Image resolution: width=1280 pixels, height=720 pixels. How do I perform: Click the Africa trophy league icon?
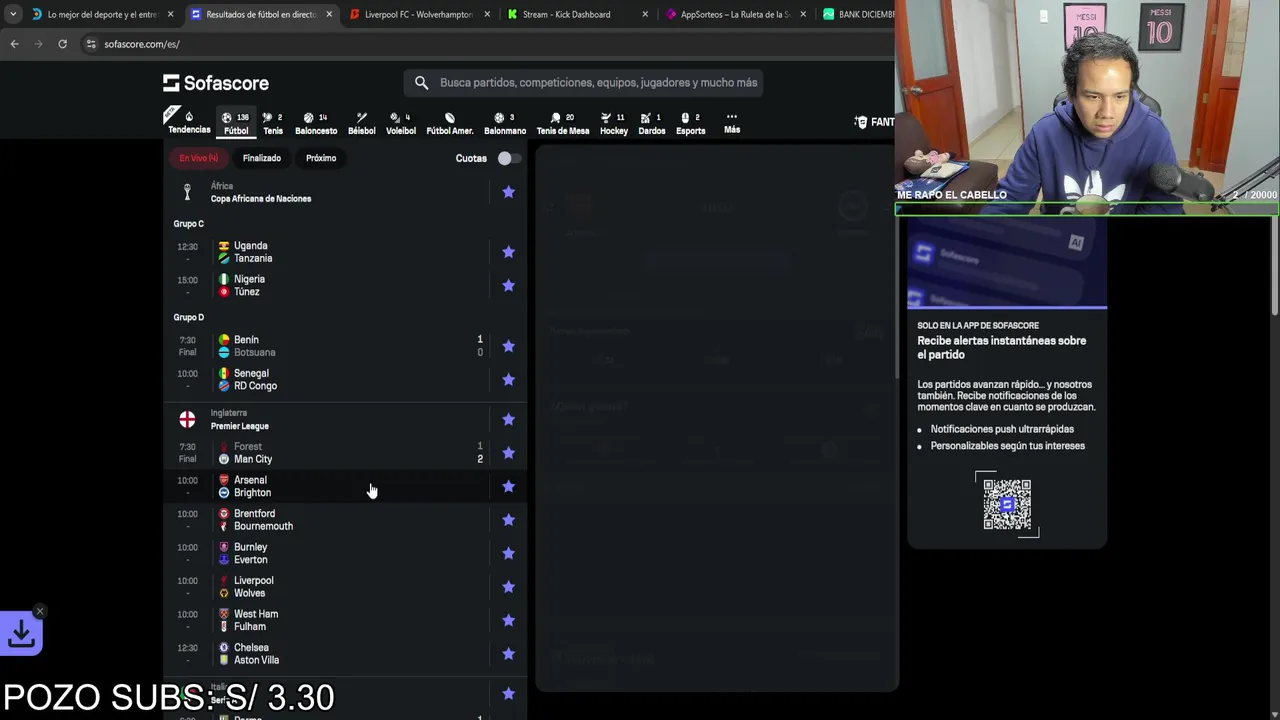[x=187, y=192]
